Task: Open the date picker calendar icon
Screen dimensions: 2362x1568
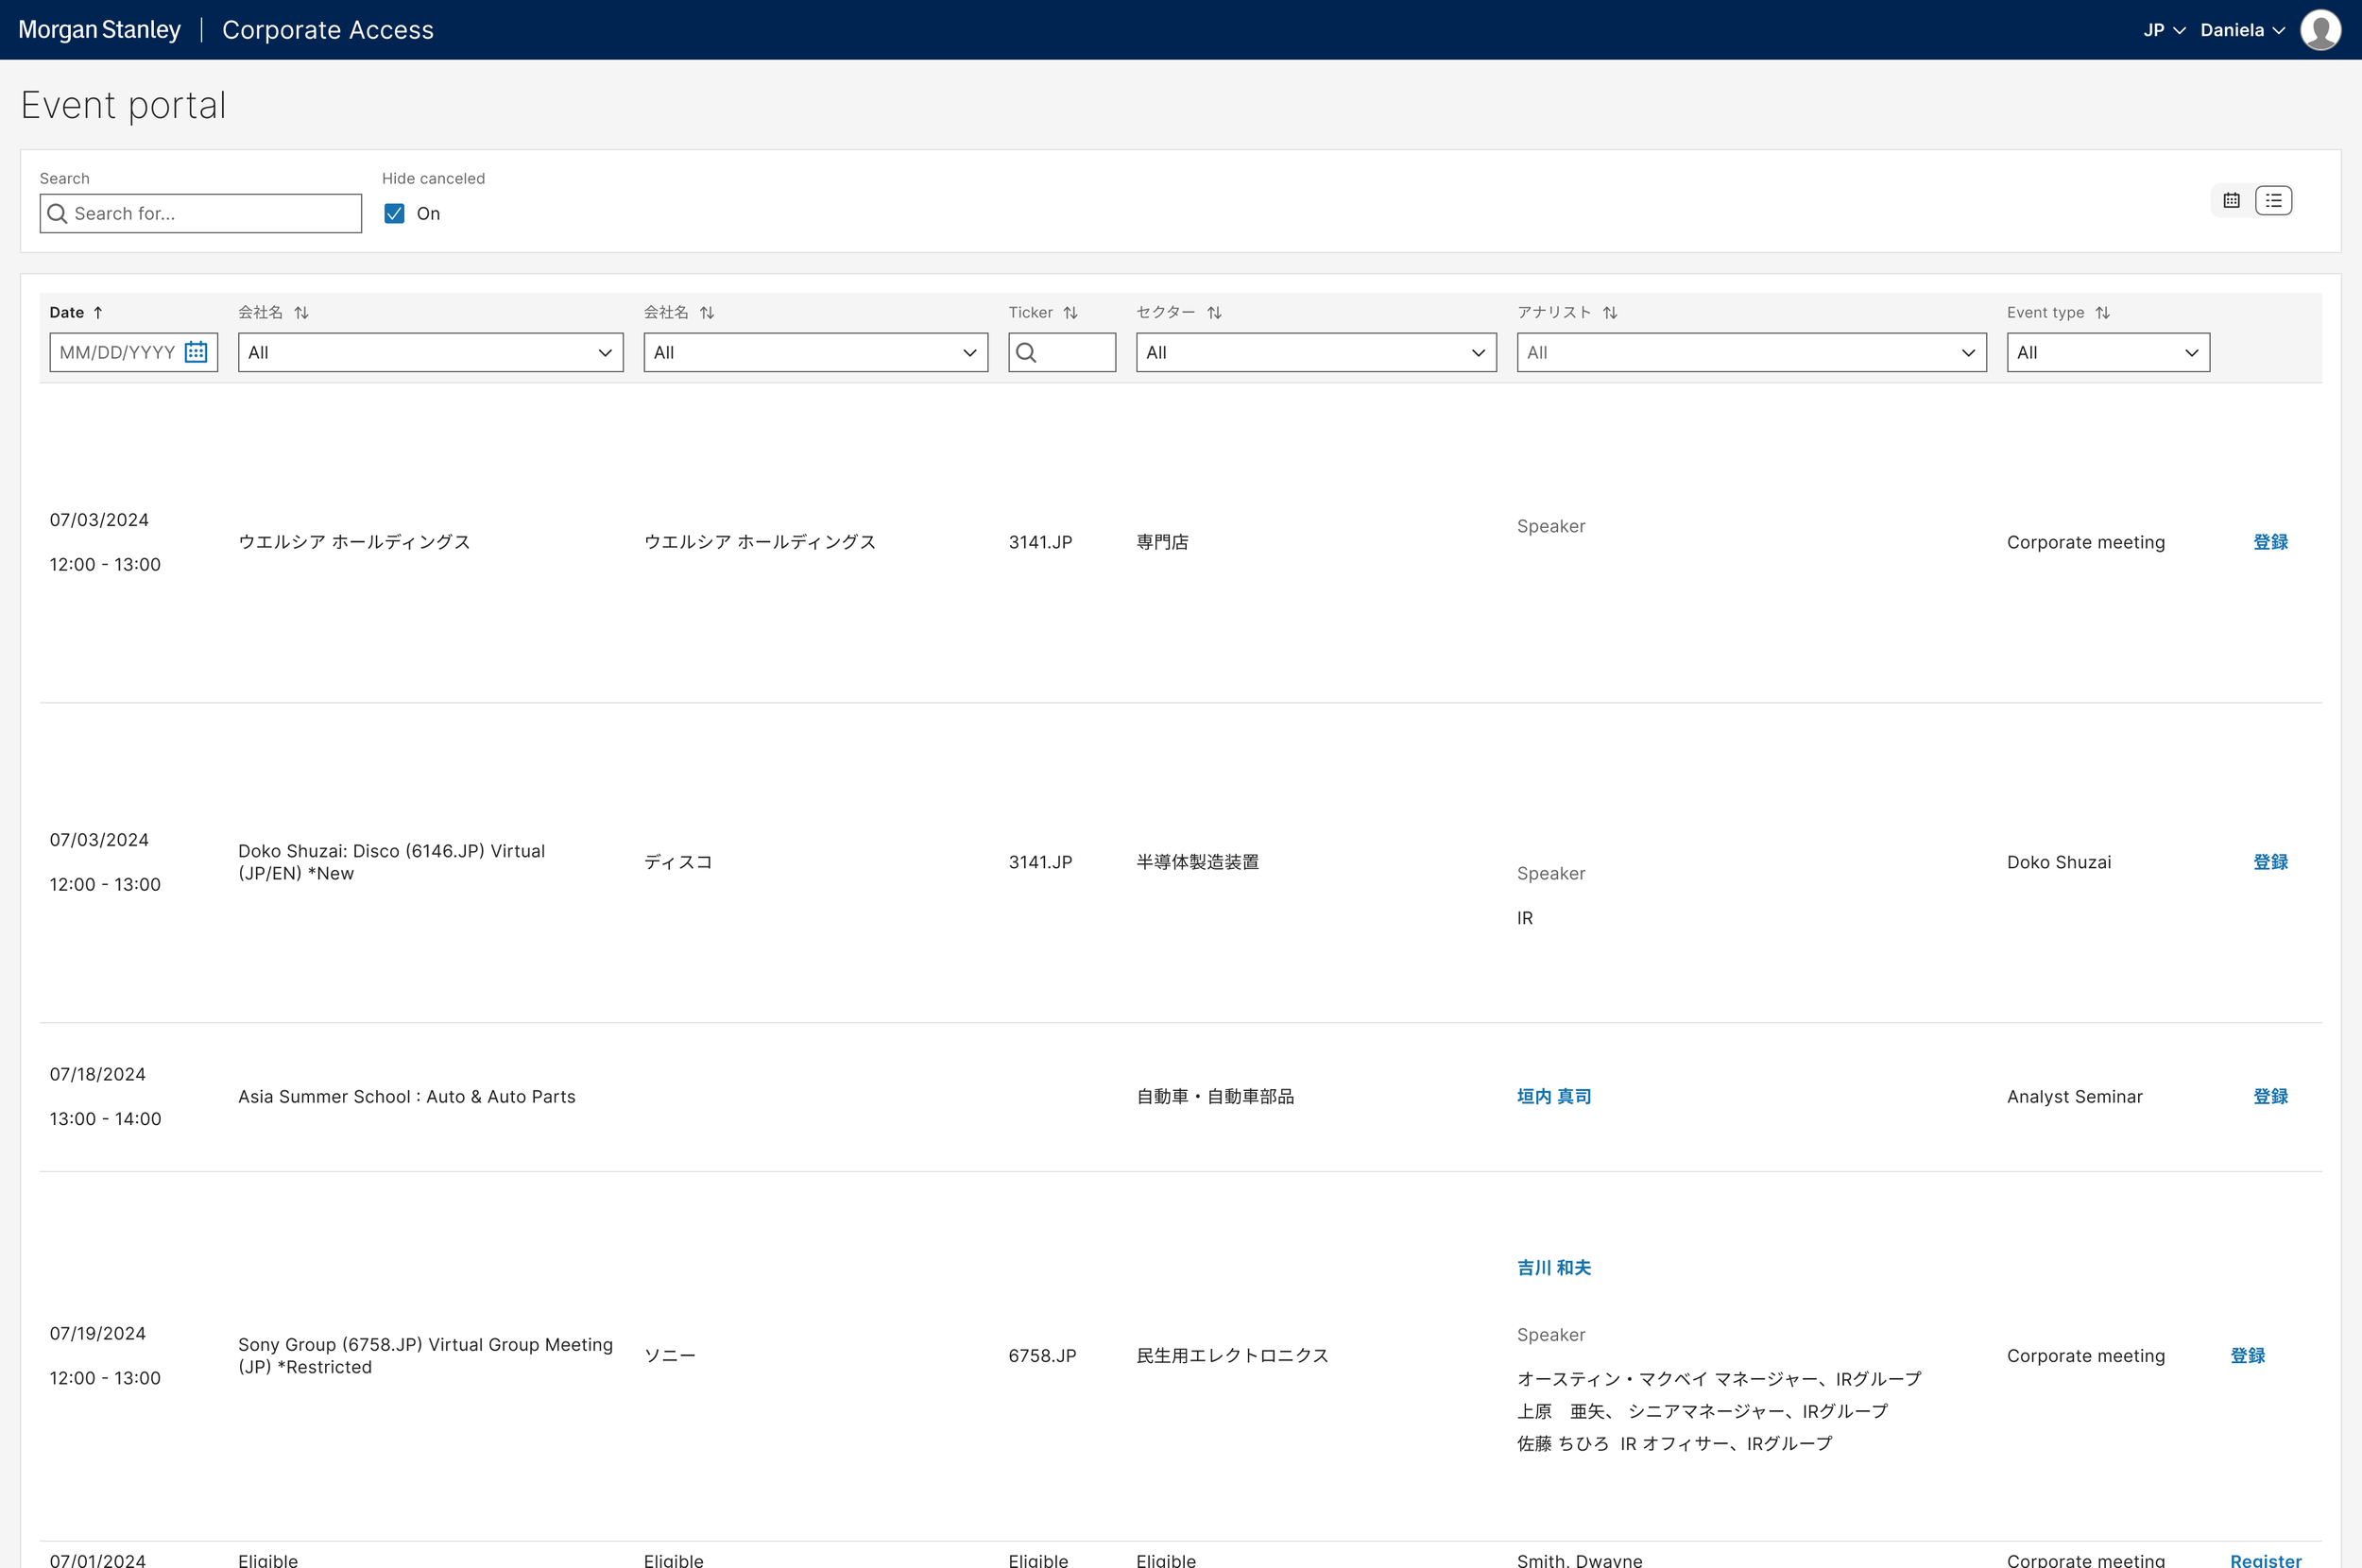Action: point(196,352)
